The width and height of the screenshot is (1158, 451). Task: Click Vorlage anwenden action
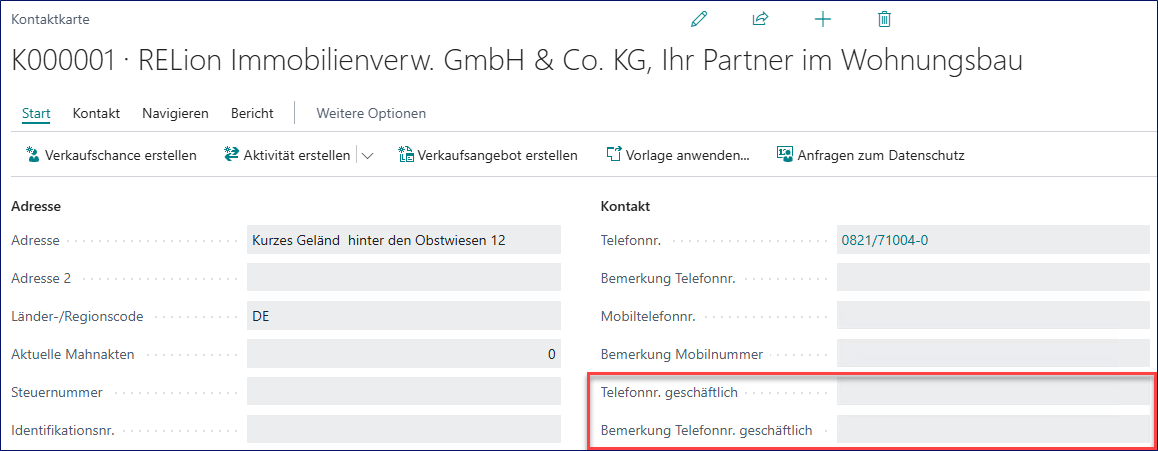click(678, 155)
